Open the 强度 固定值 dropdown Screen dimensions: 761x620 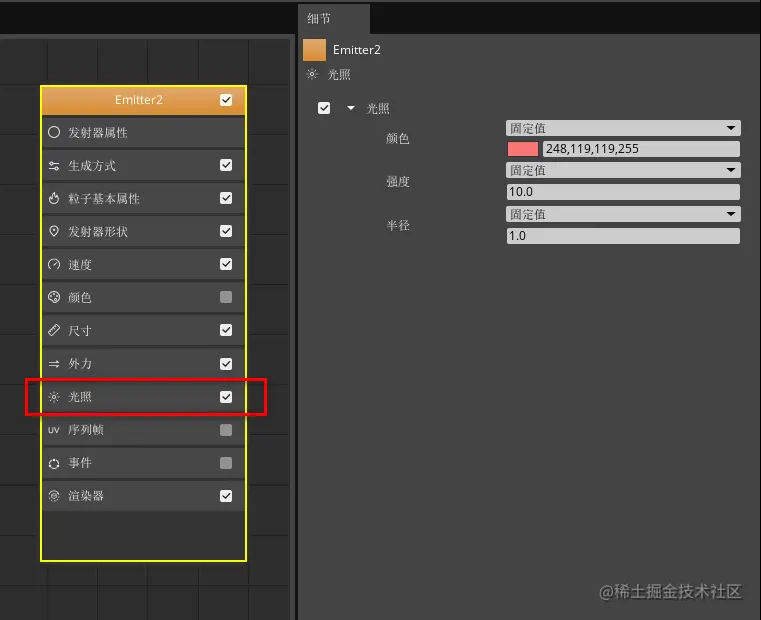click(623, 170)
